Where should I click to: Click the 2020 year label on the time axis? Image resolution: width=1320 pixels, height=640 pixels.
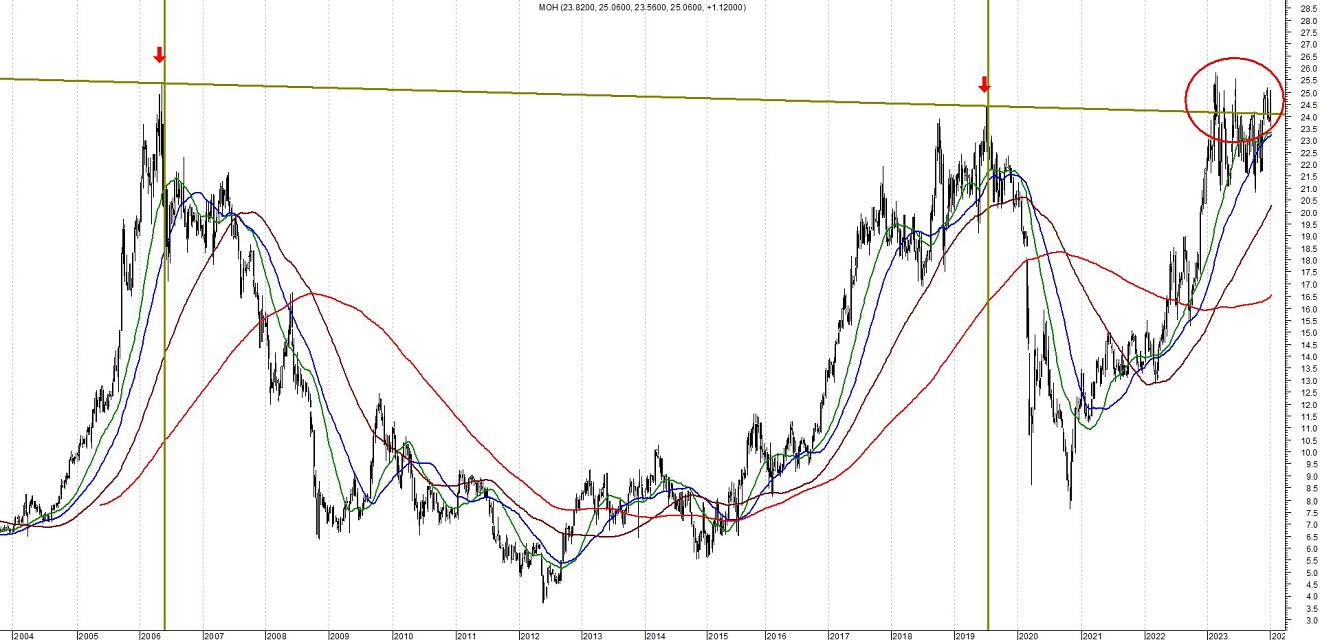1027,635
